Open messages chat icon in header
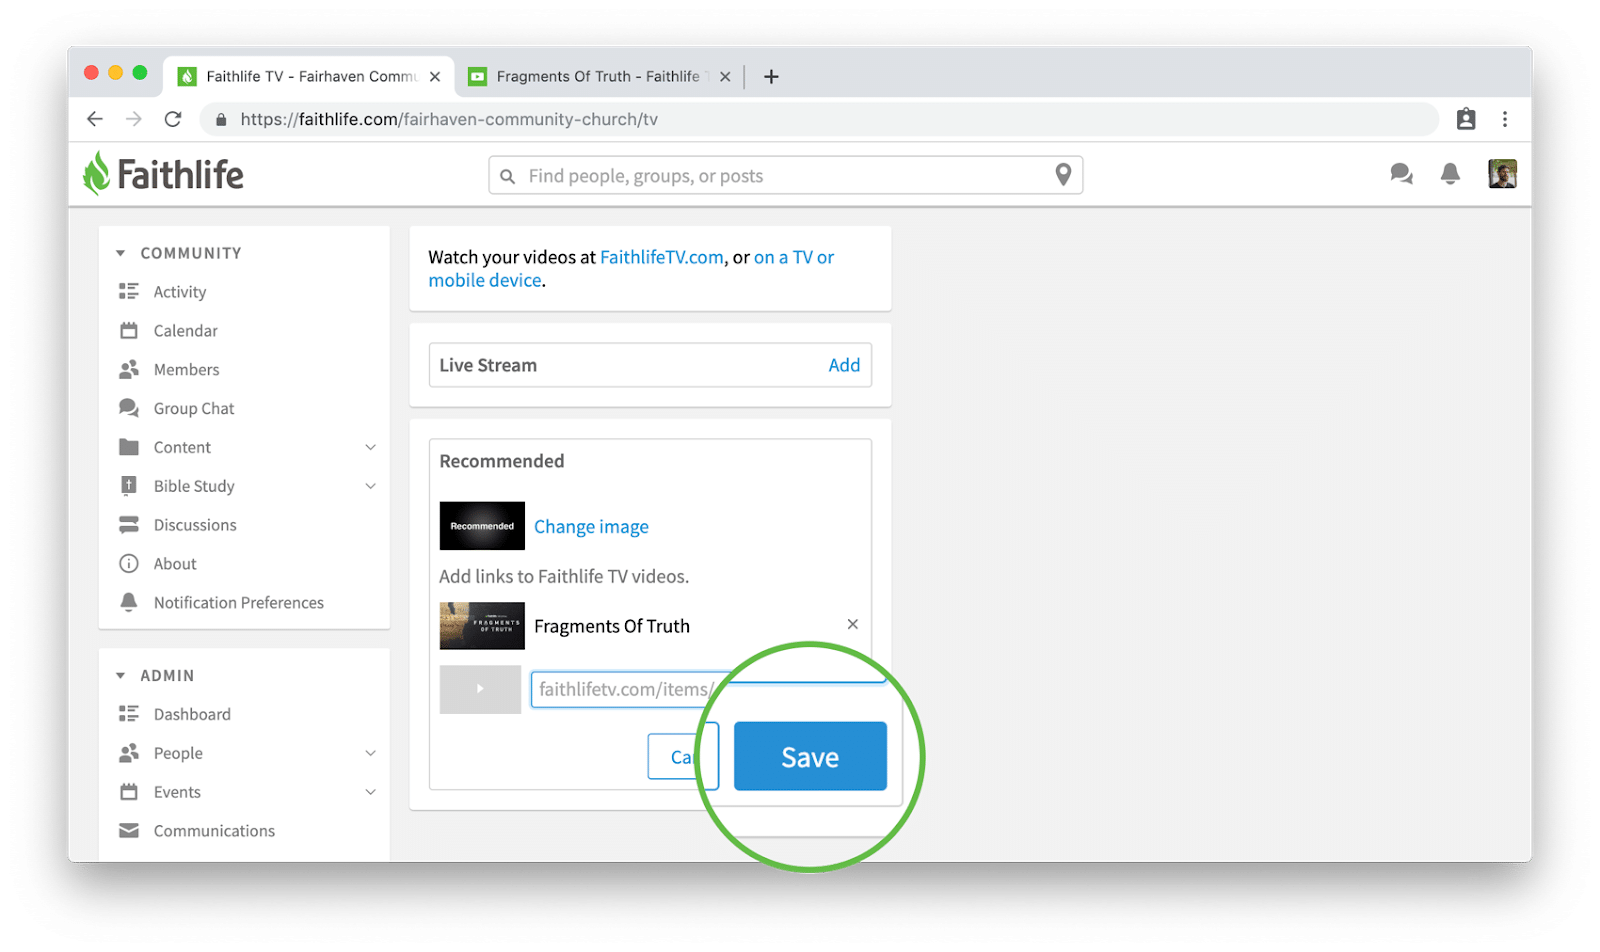The image size is (1600, 952). pos(1401,174)
